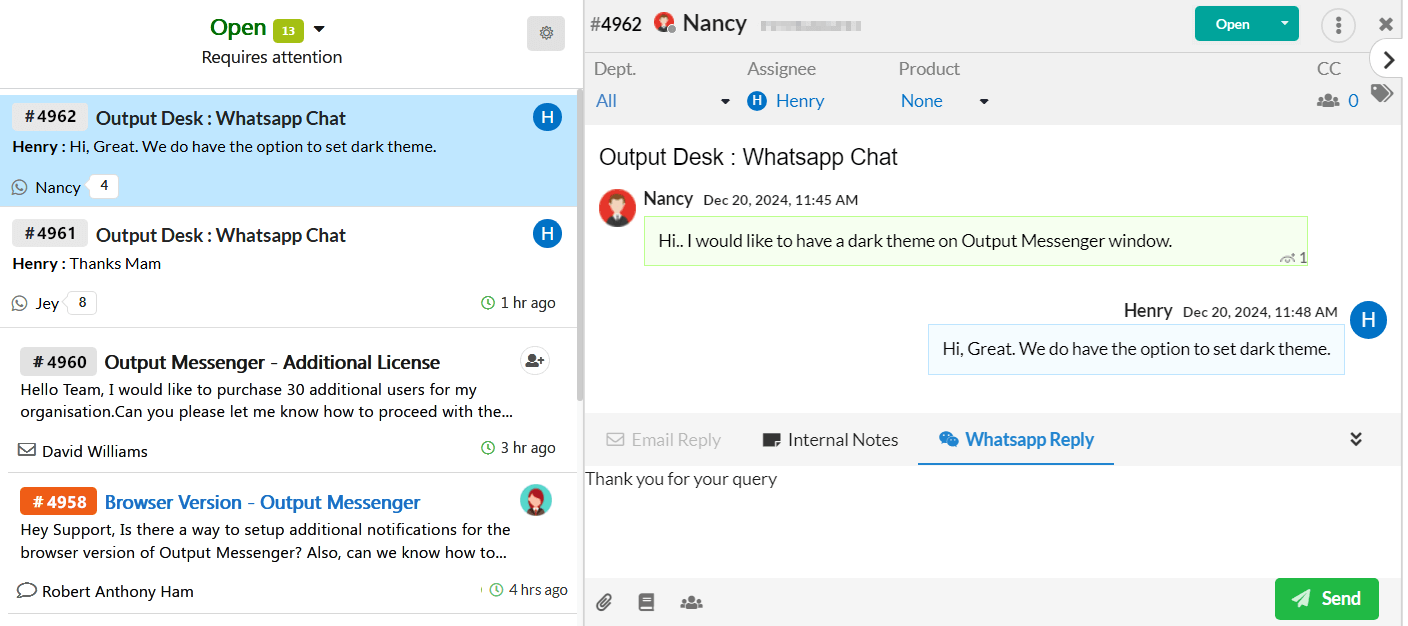Image resolution: width=1408 pixels, height=626 pixels.
Task: Switch to the Email Reply tab
Action: (x=664, y=440)
